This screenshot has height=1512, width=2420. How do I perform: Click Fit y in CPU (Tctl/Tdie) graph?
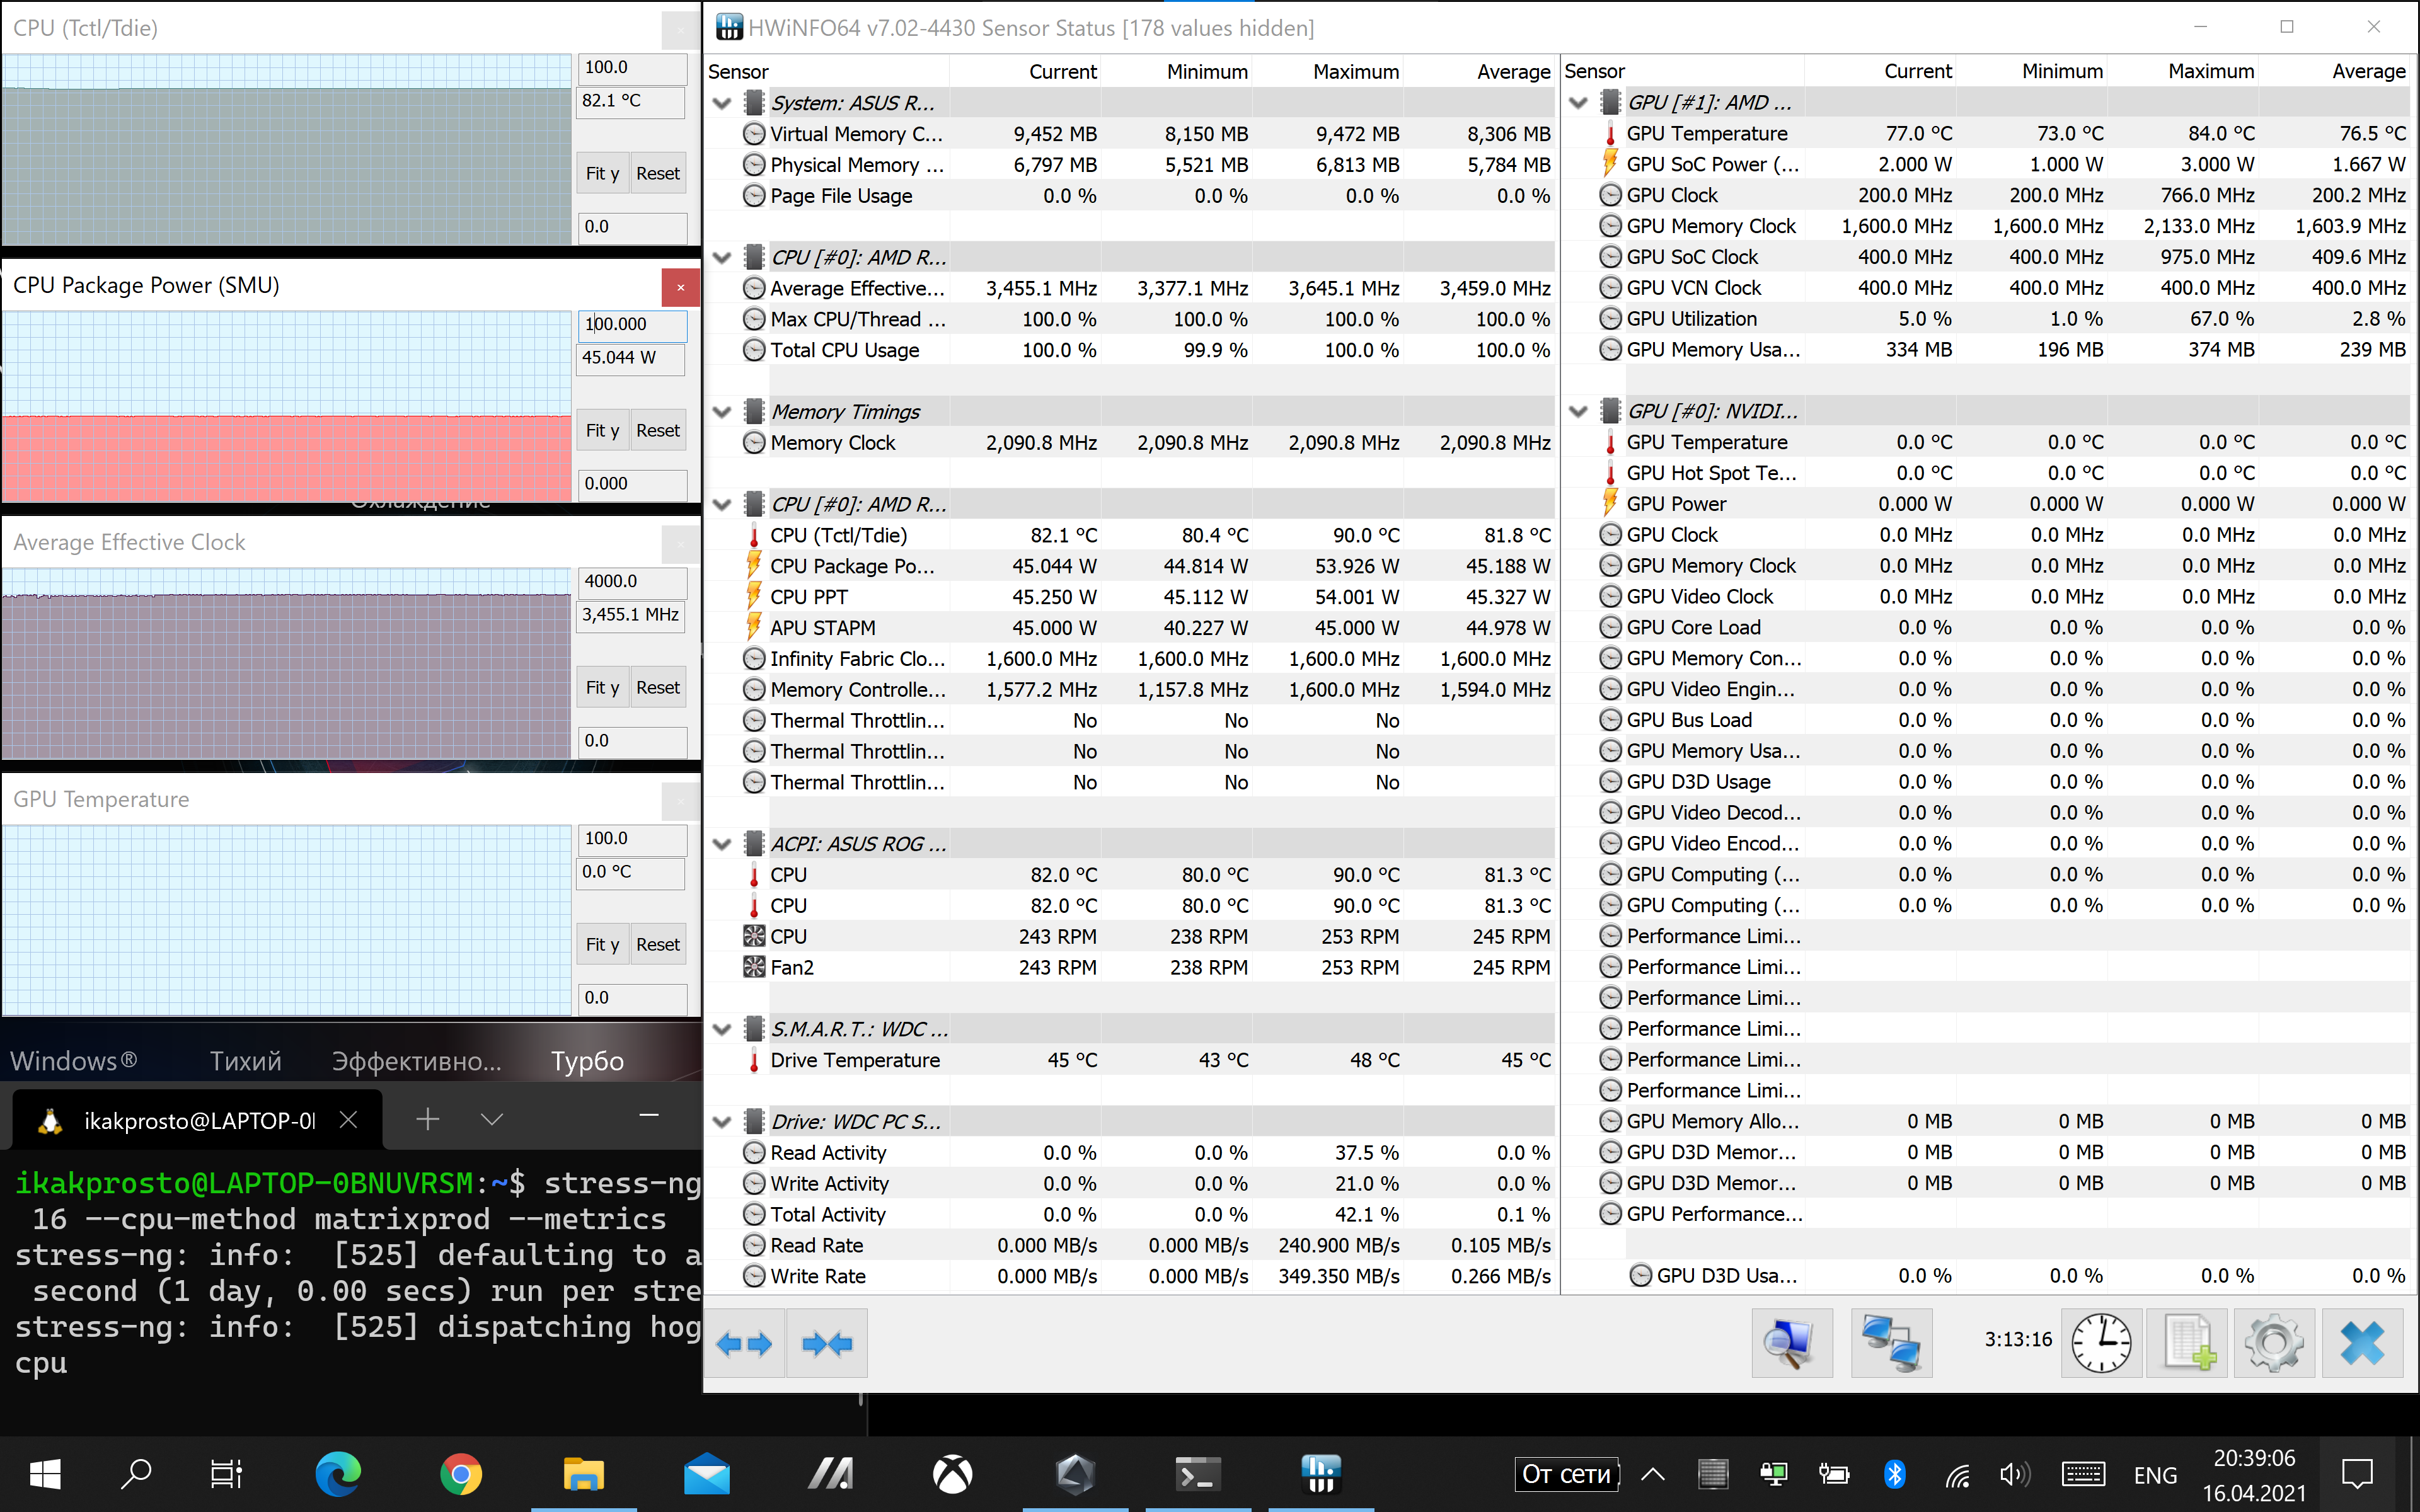pyautogui.click(x=602, y=173)
